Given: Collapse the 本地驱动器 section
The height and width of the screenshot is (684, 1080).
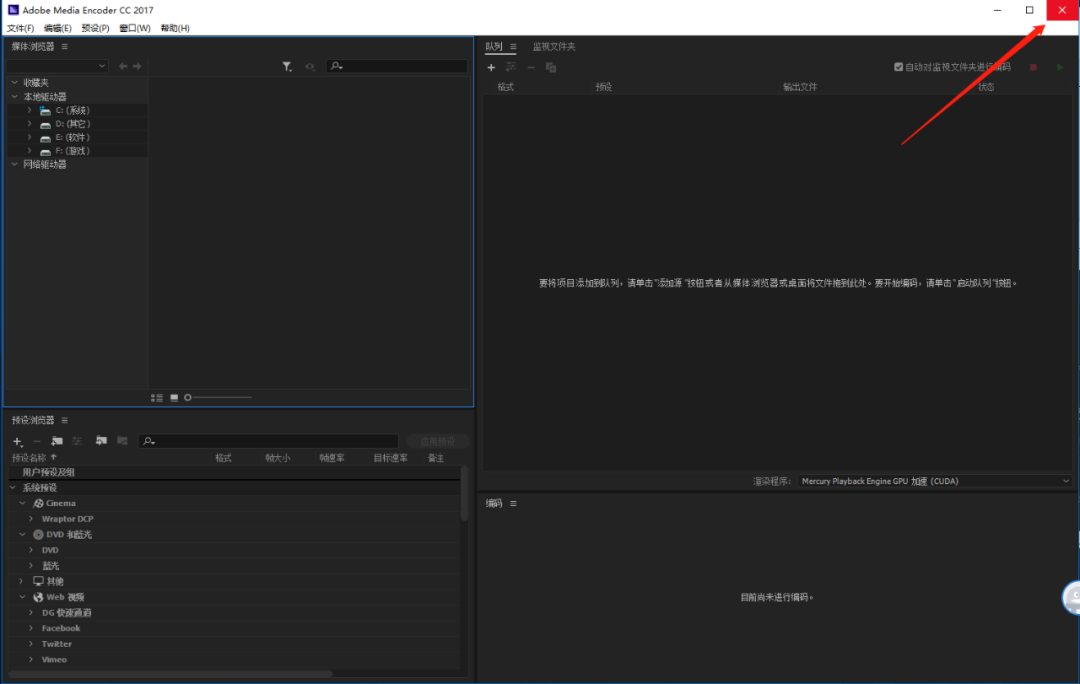Looking at the screenshot, I should point(14,97).
